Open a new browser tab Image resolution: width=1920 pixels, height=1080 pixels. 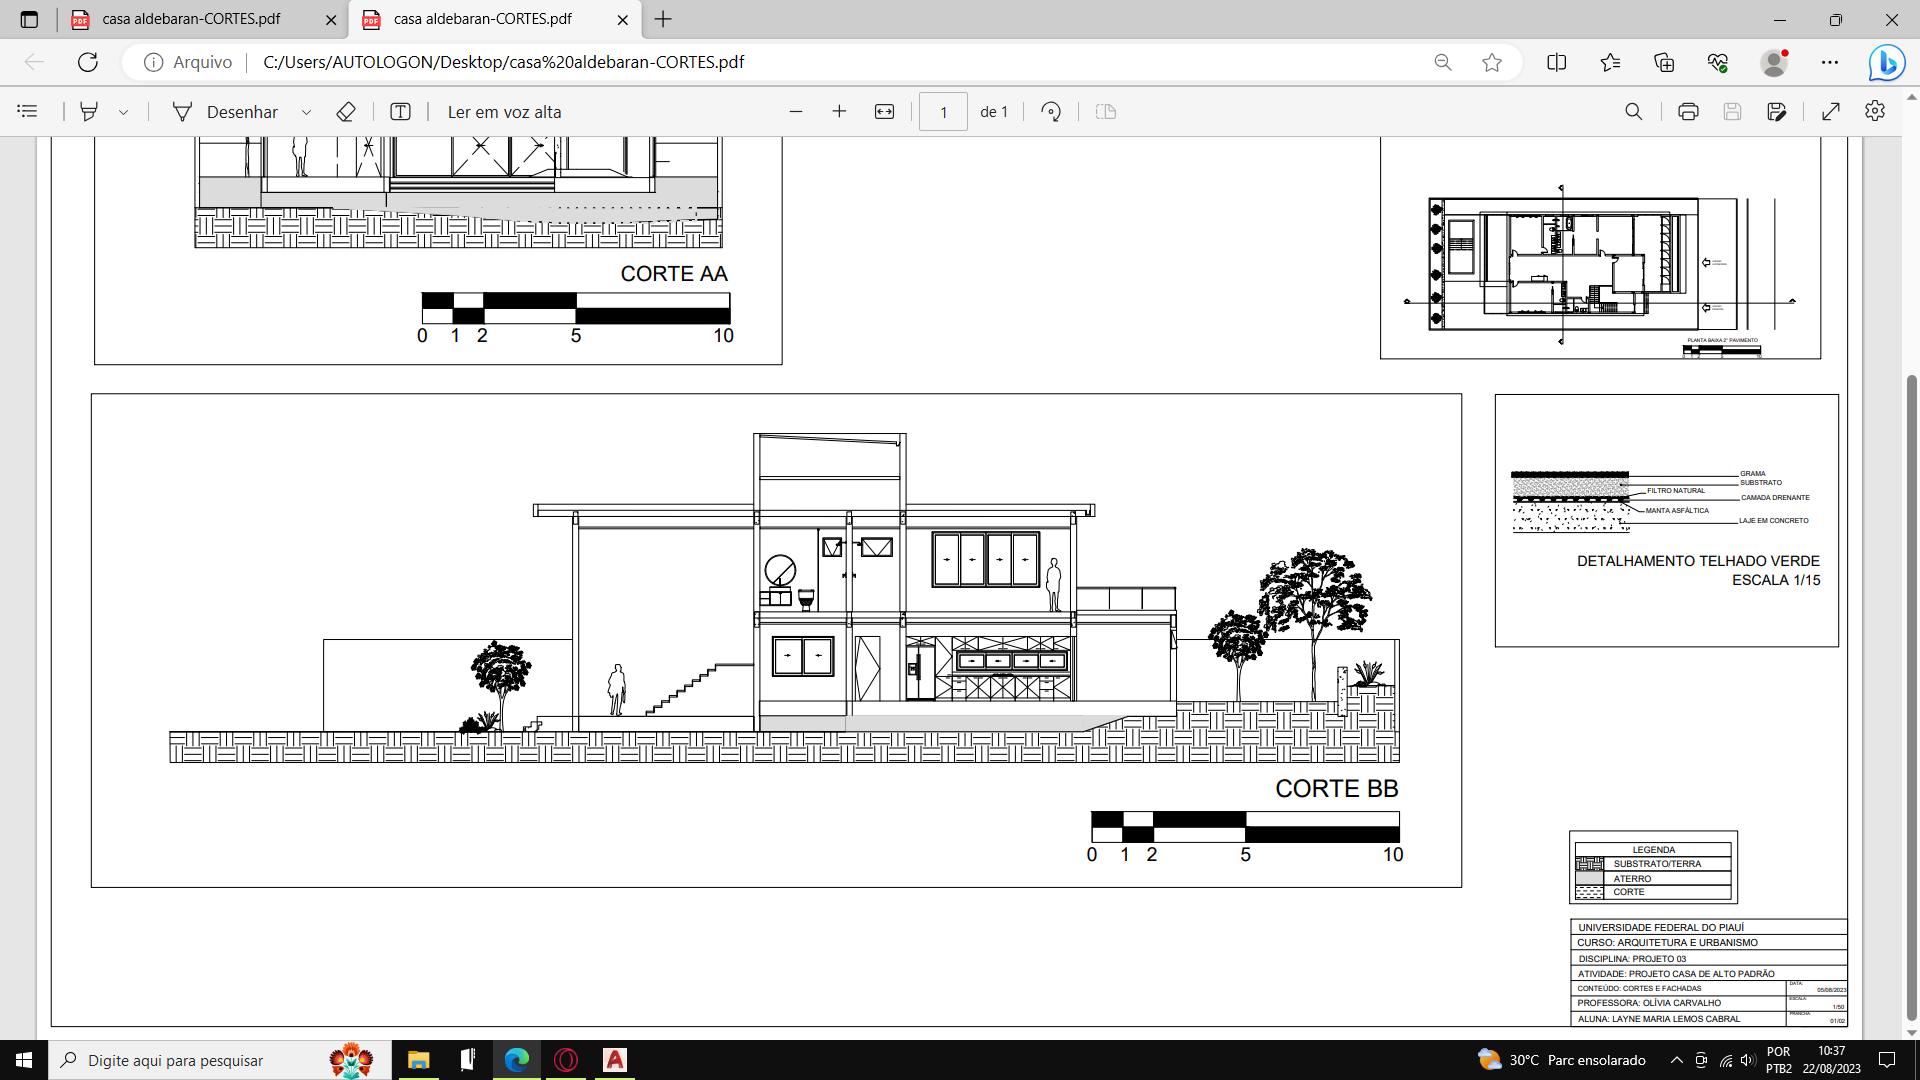click(x=663, y=19)
